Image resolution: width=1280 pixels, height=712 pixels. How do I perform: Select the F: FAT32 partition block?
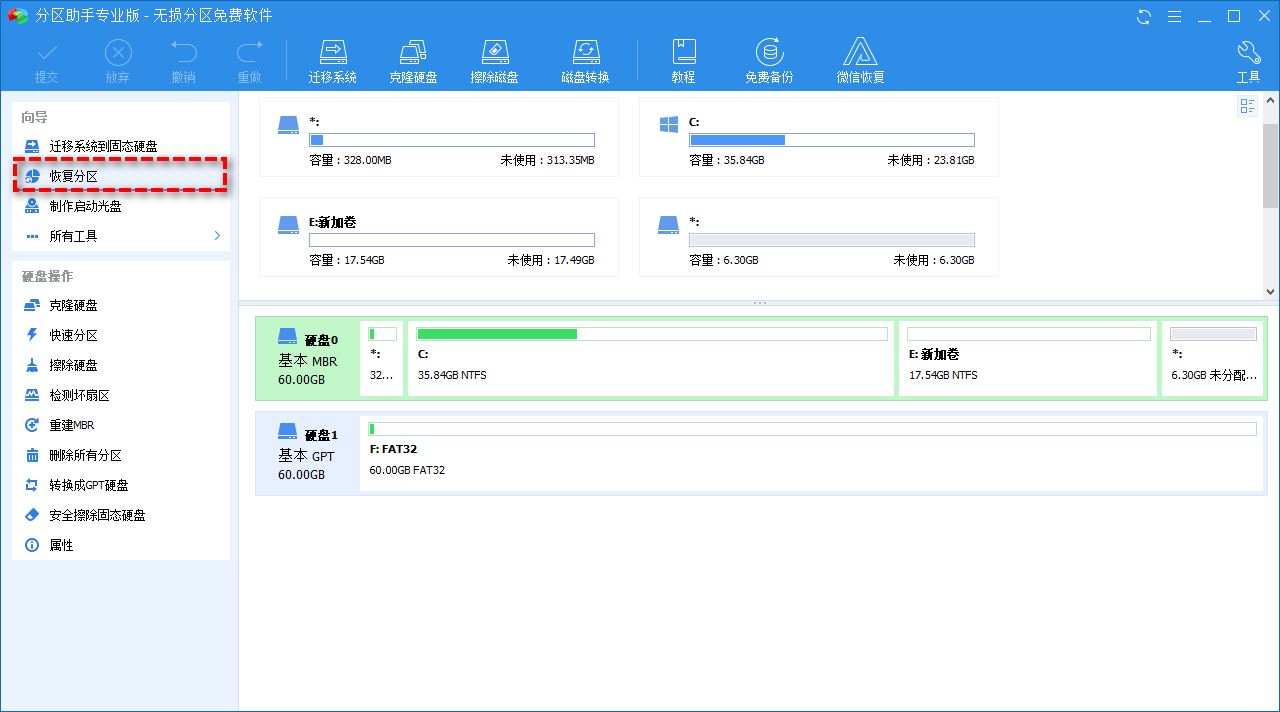coord(810,453)
